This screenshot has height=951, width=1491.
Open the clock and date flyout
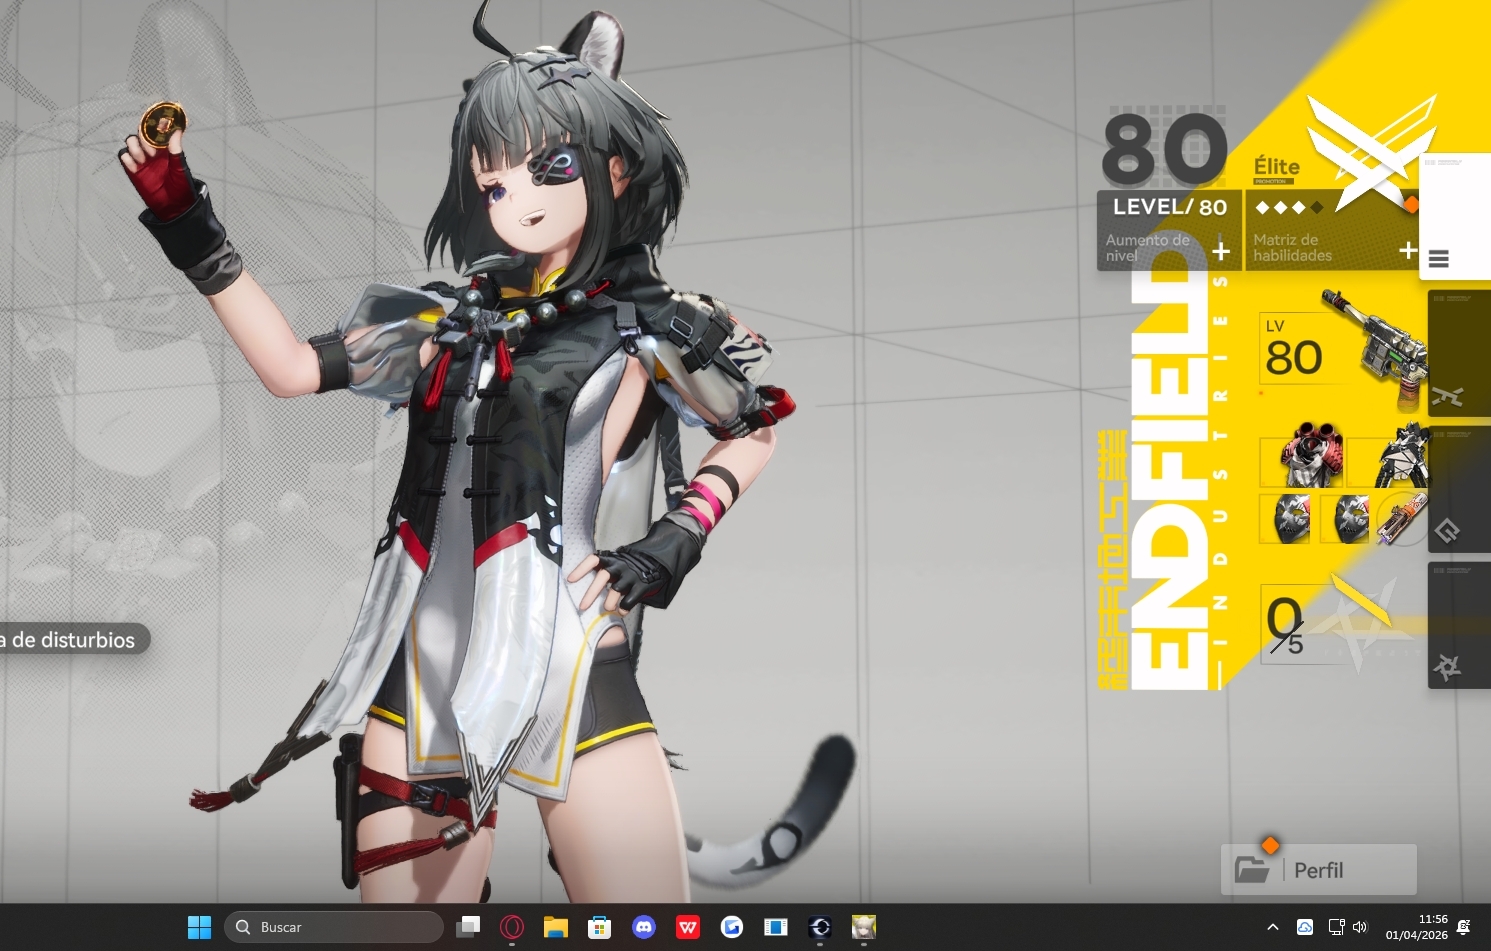[x=1416, y=927]
